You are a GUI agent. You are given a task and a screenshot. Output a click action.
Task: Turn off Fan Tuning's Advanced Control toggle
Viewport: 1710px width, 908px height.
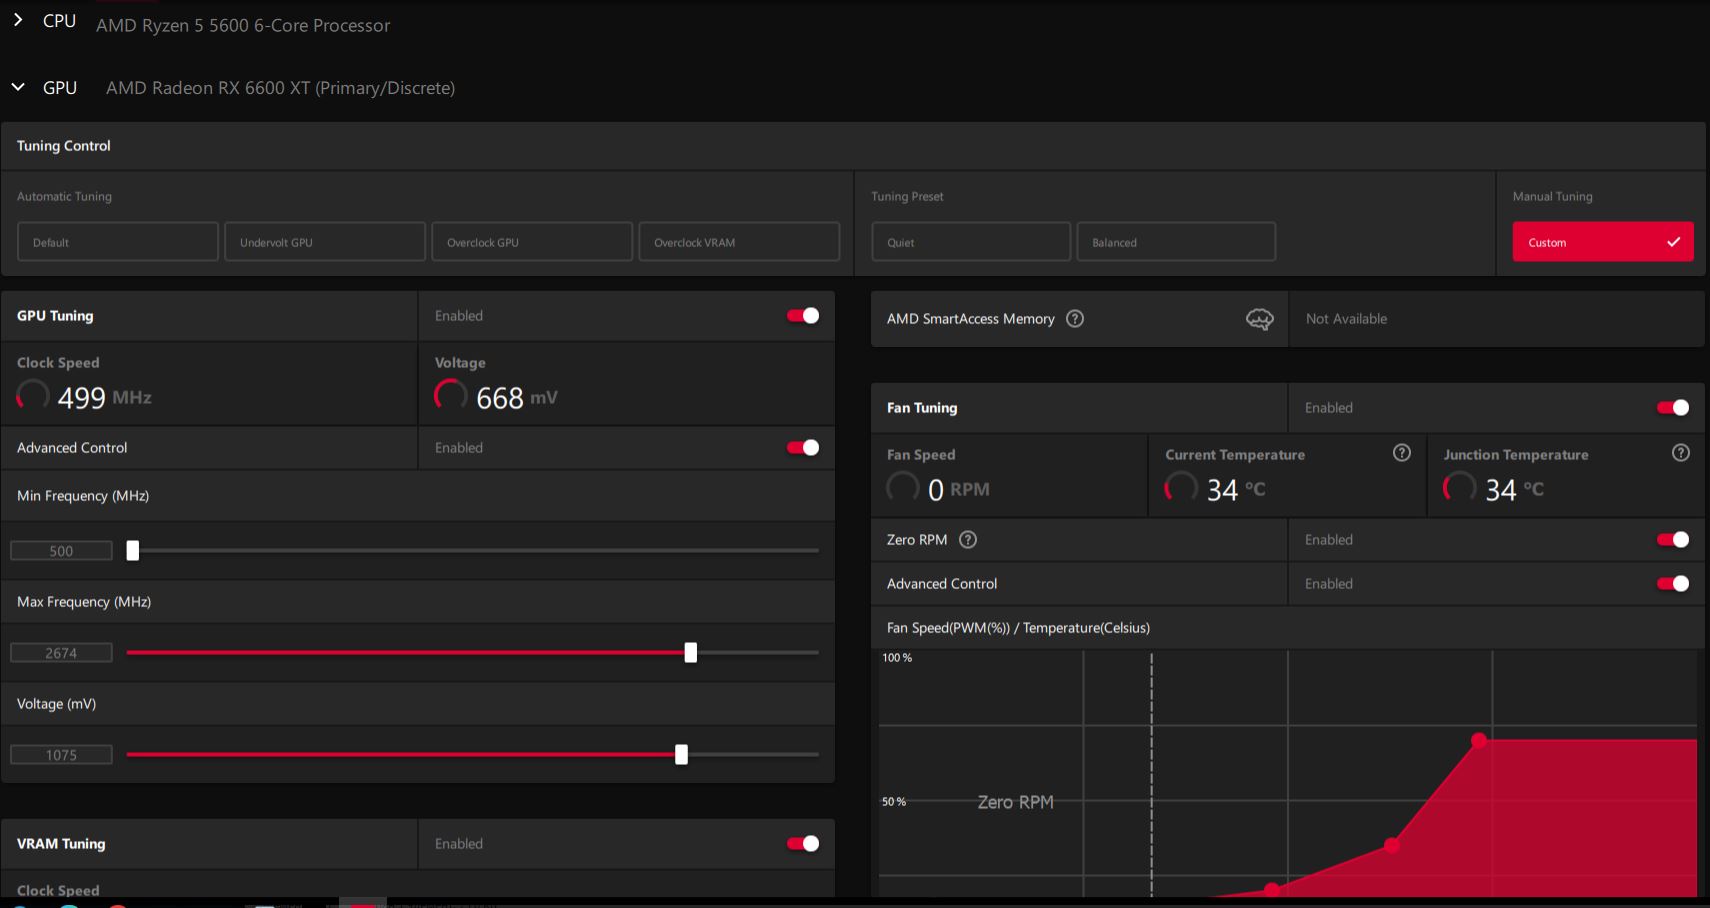click(1673, 584)
